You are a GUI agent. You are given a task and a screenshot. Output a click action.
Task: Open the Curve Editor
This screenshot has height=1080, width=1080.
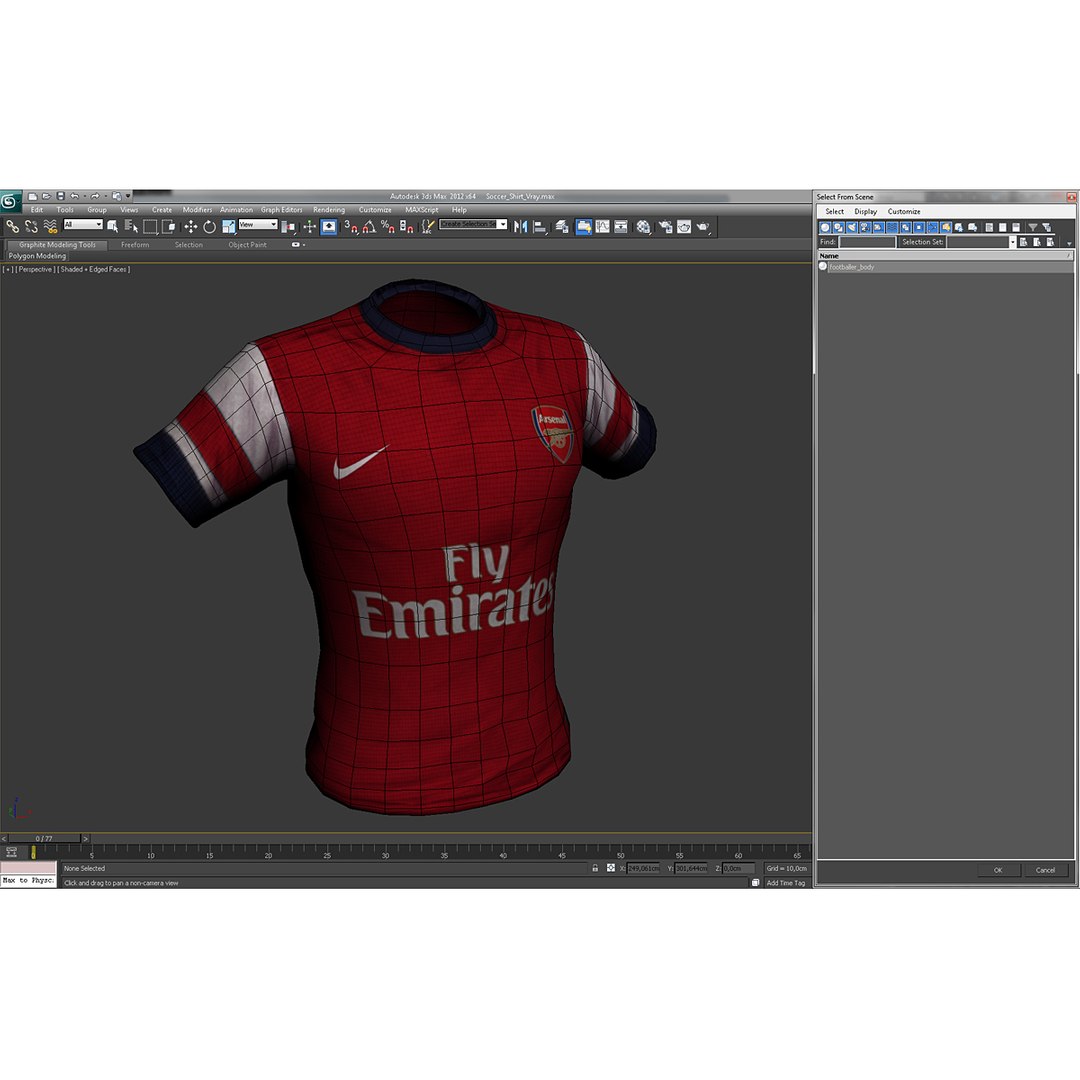coord(603,226)
